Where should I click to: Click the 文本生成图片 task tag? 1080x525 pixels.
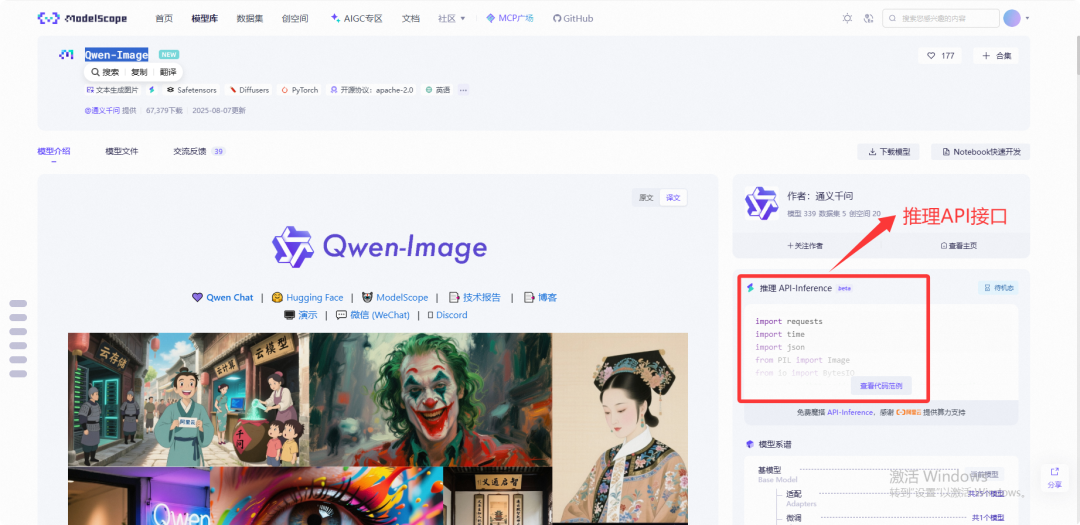tap(112, 90)
